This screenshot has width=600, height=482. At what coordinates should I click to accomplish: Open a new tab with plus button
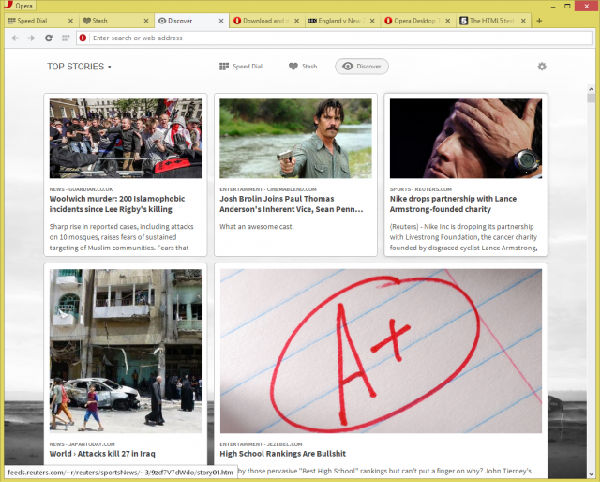(539, 20)
